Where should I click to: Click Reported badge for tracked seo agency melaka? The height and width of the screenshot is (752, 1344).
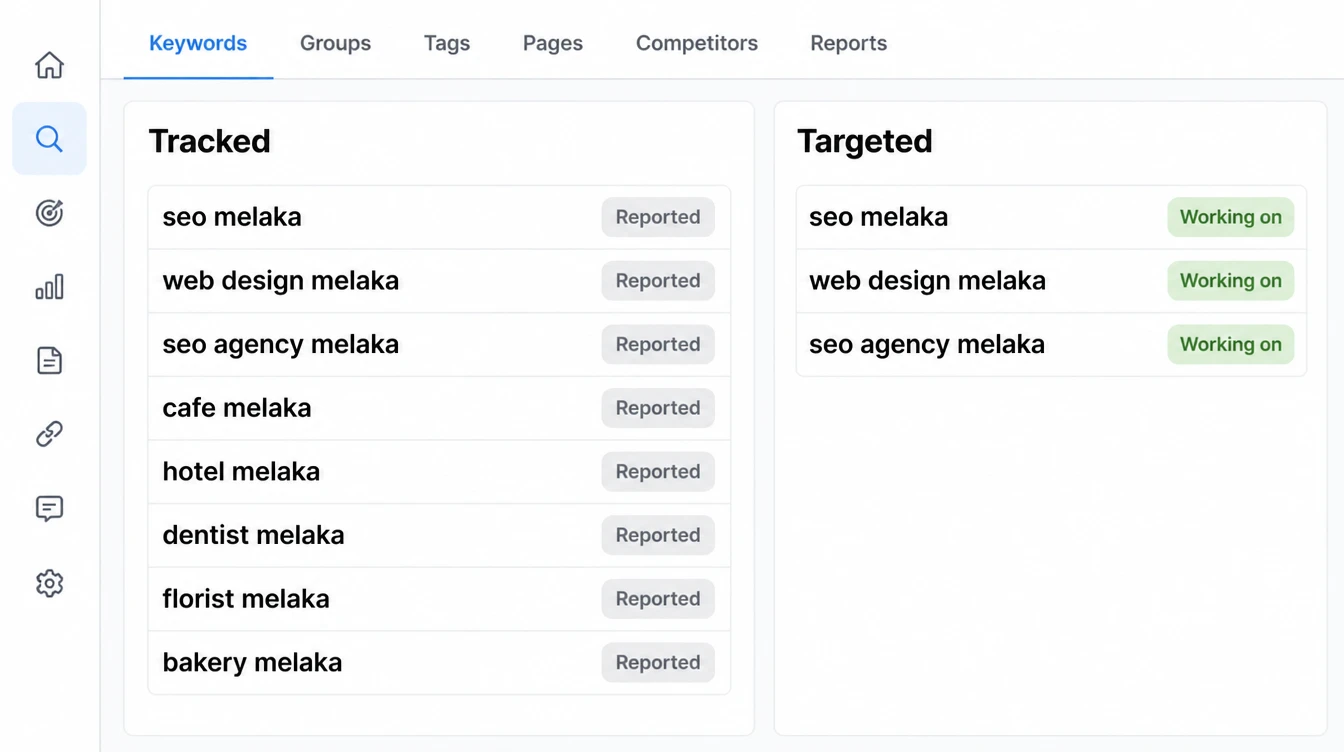pos(658,344)
